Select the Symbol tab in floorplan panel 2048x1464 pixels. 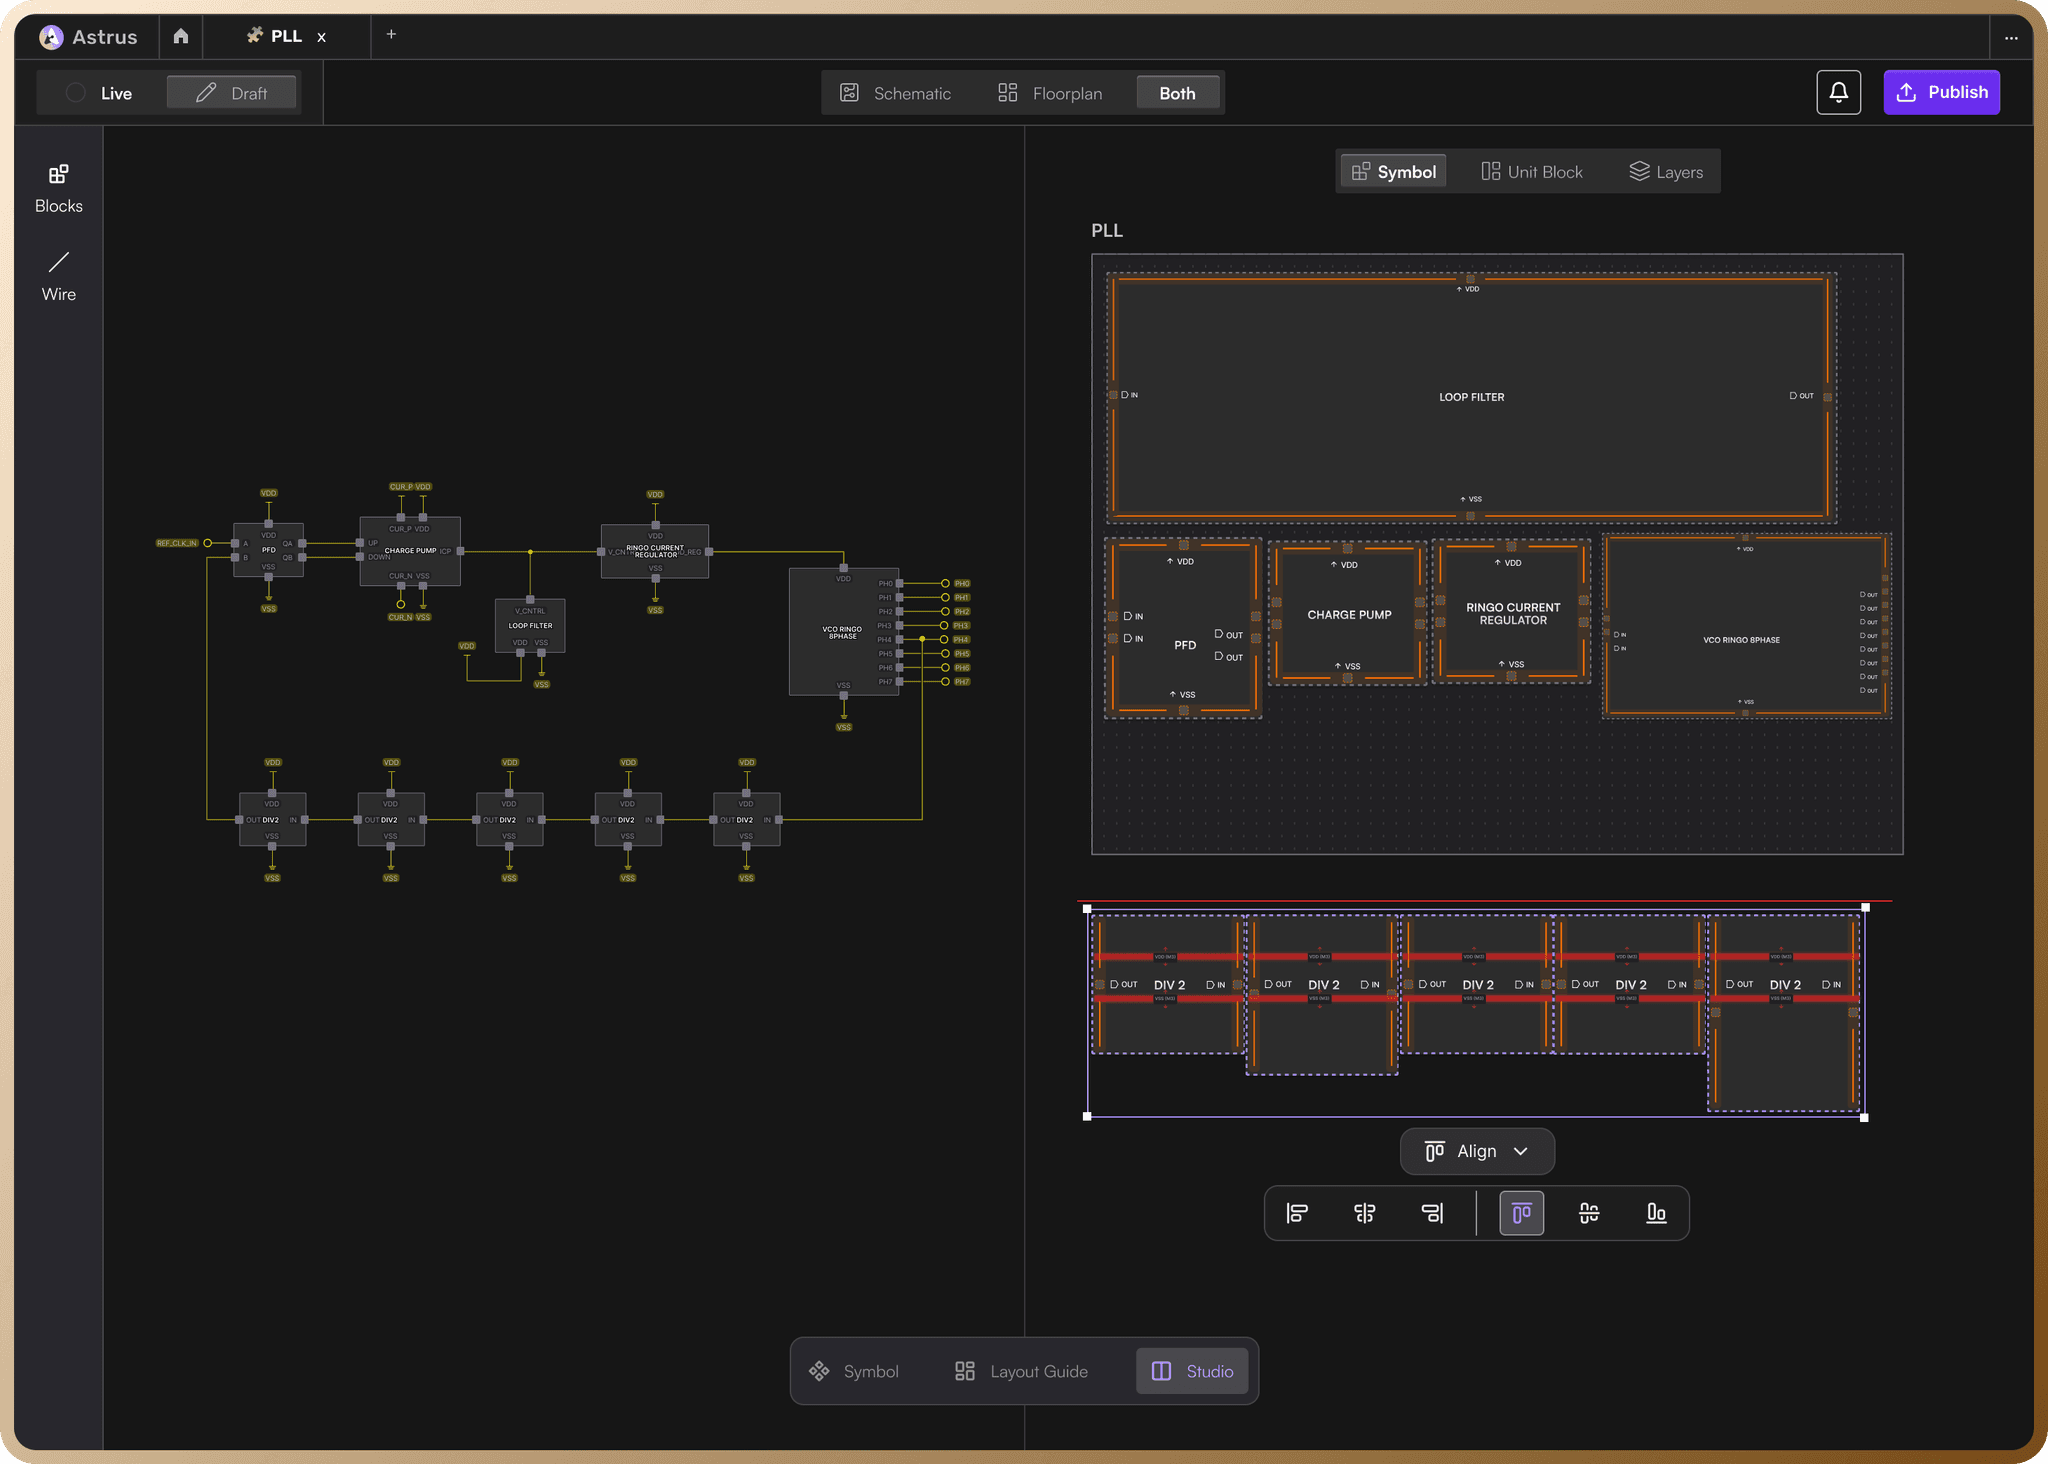(1393, 172)
